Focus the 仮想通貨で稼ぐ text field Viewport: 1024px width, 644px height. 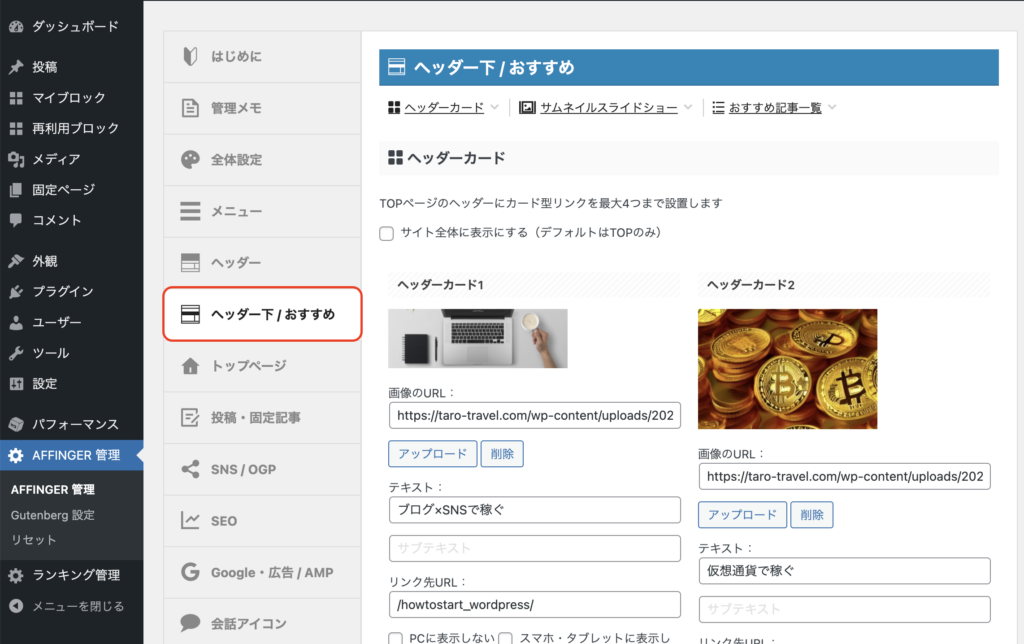click(844, 571)
